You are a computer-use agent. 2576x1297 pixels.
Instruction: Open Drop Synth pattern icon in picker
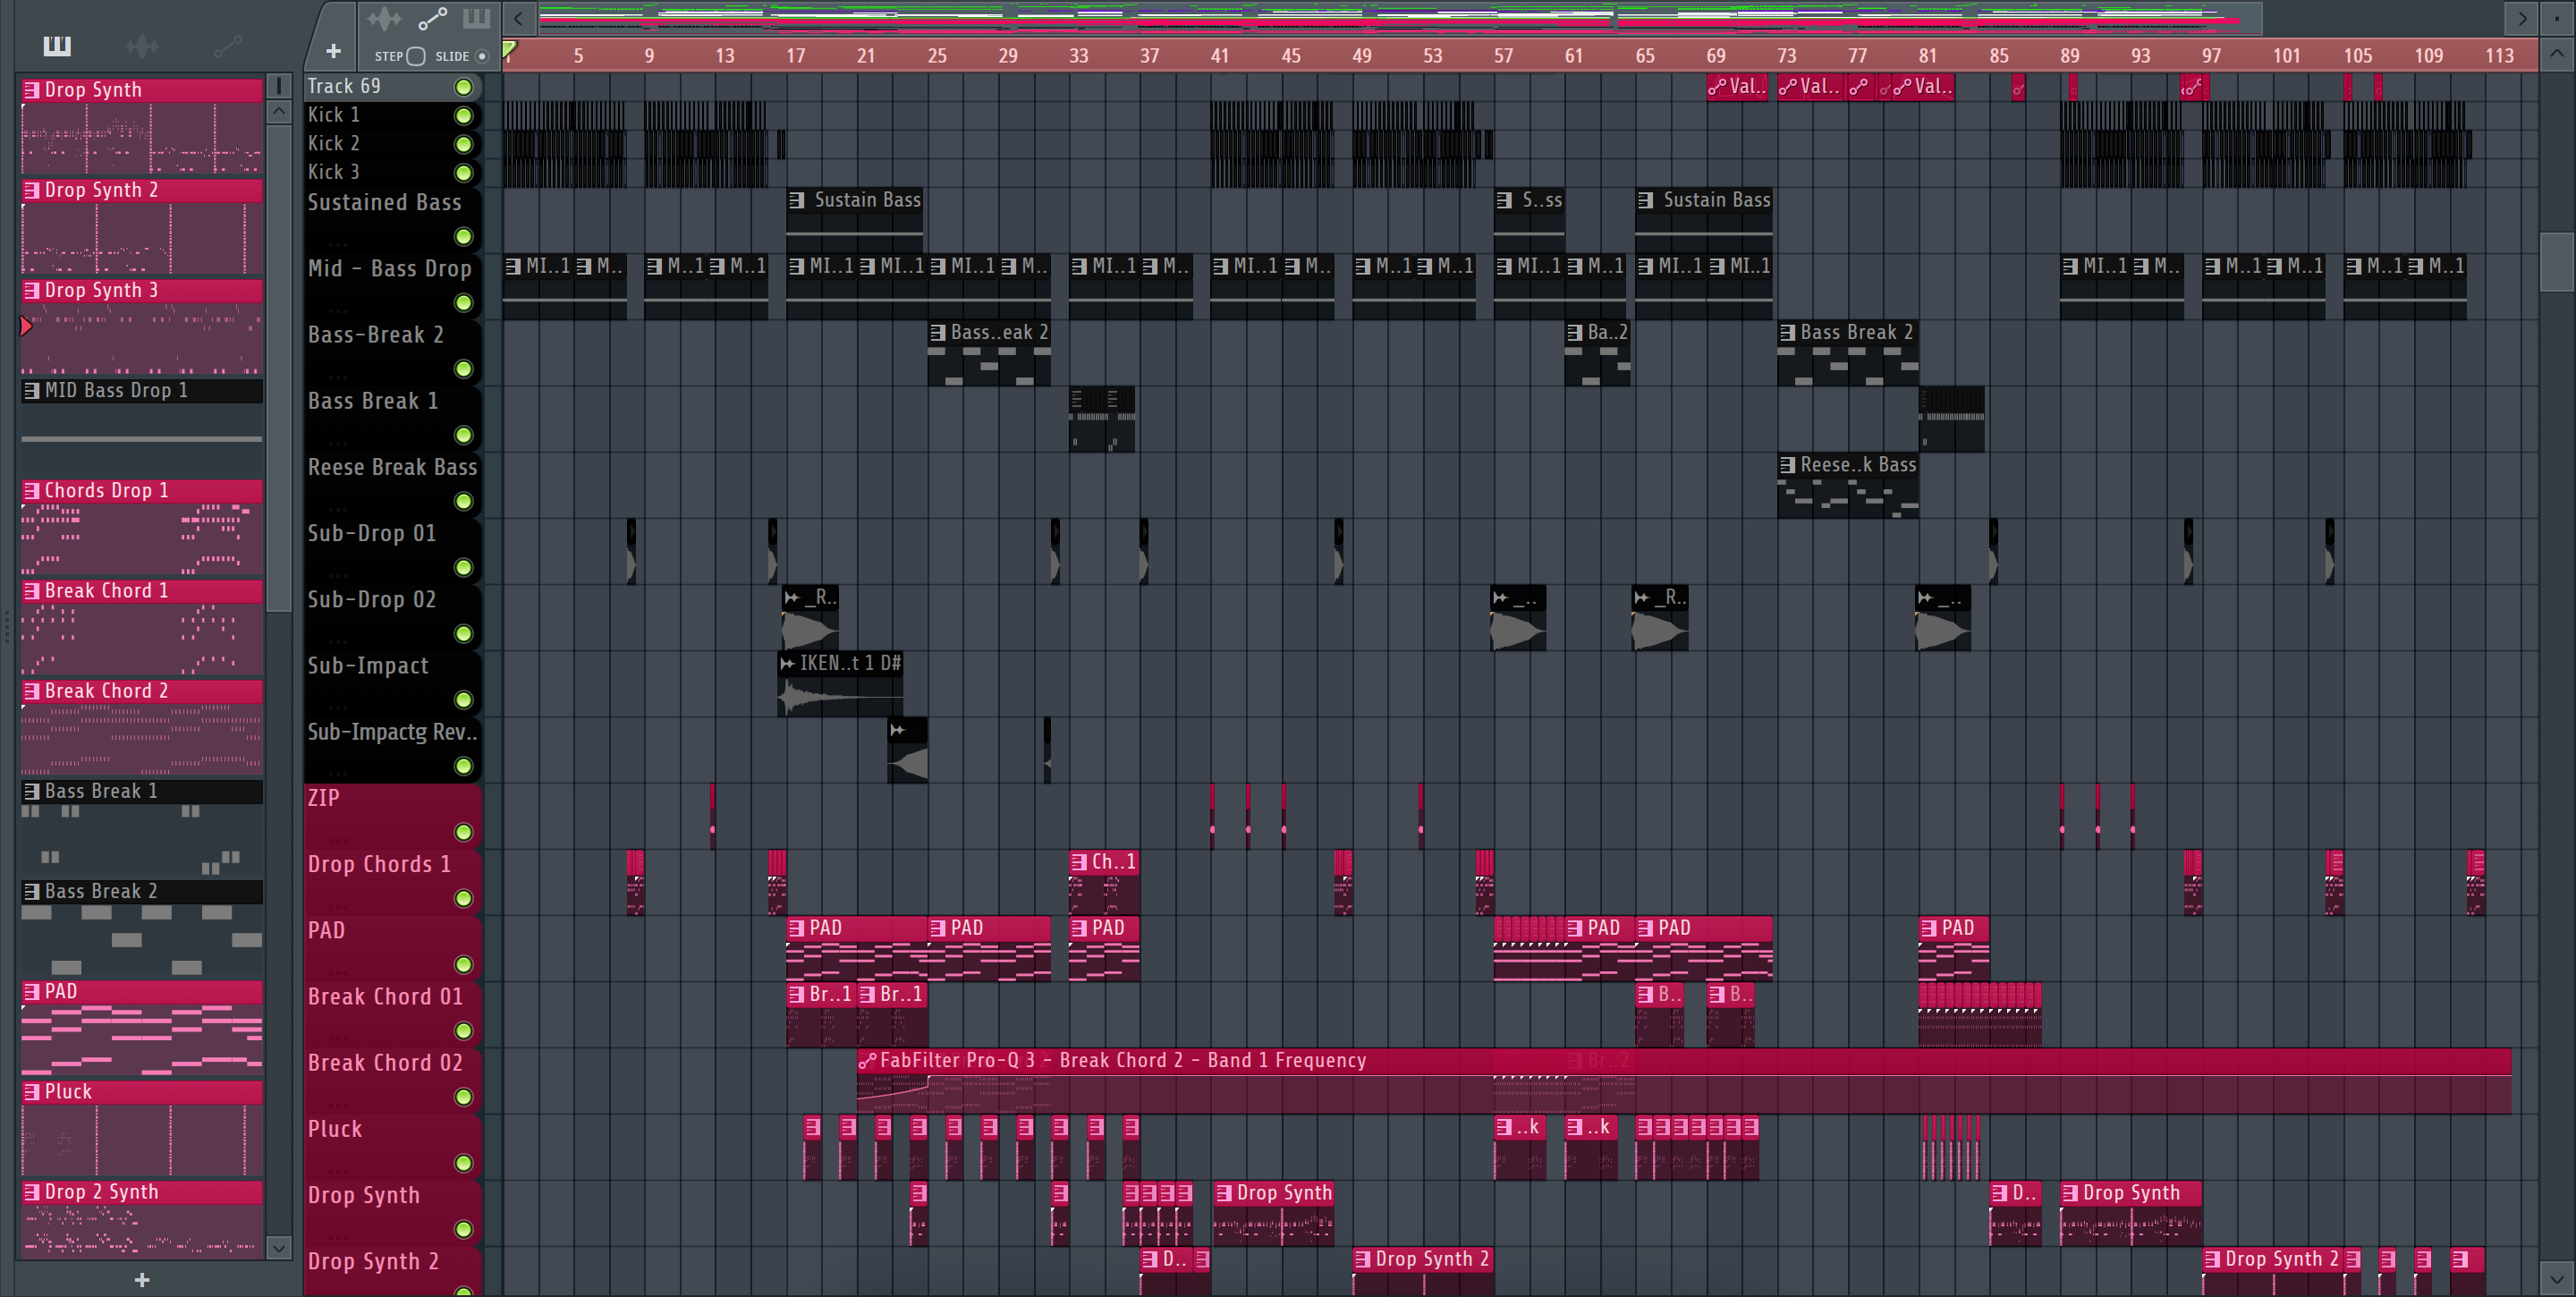pyautogui.click(x=32, y=90)
